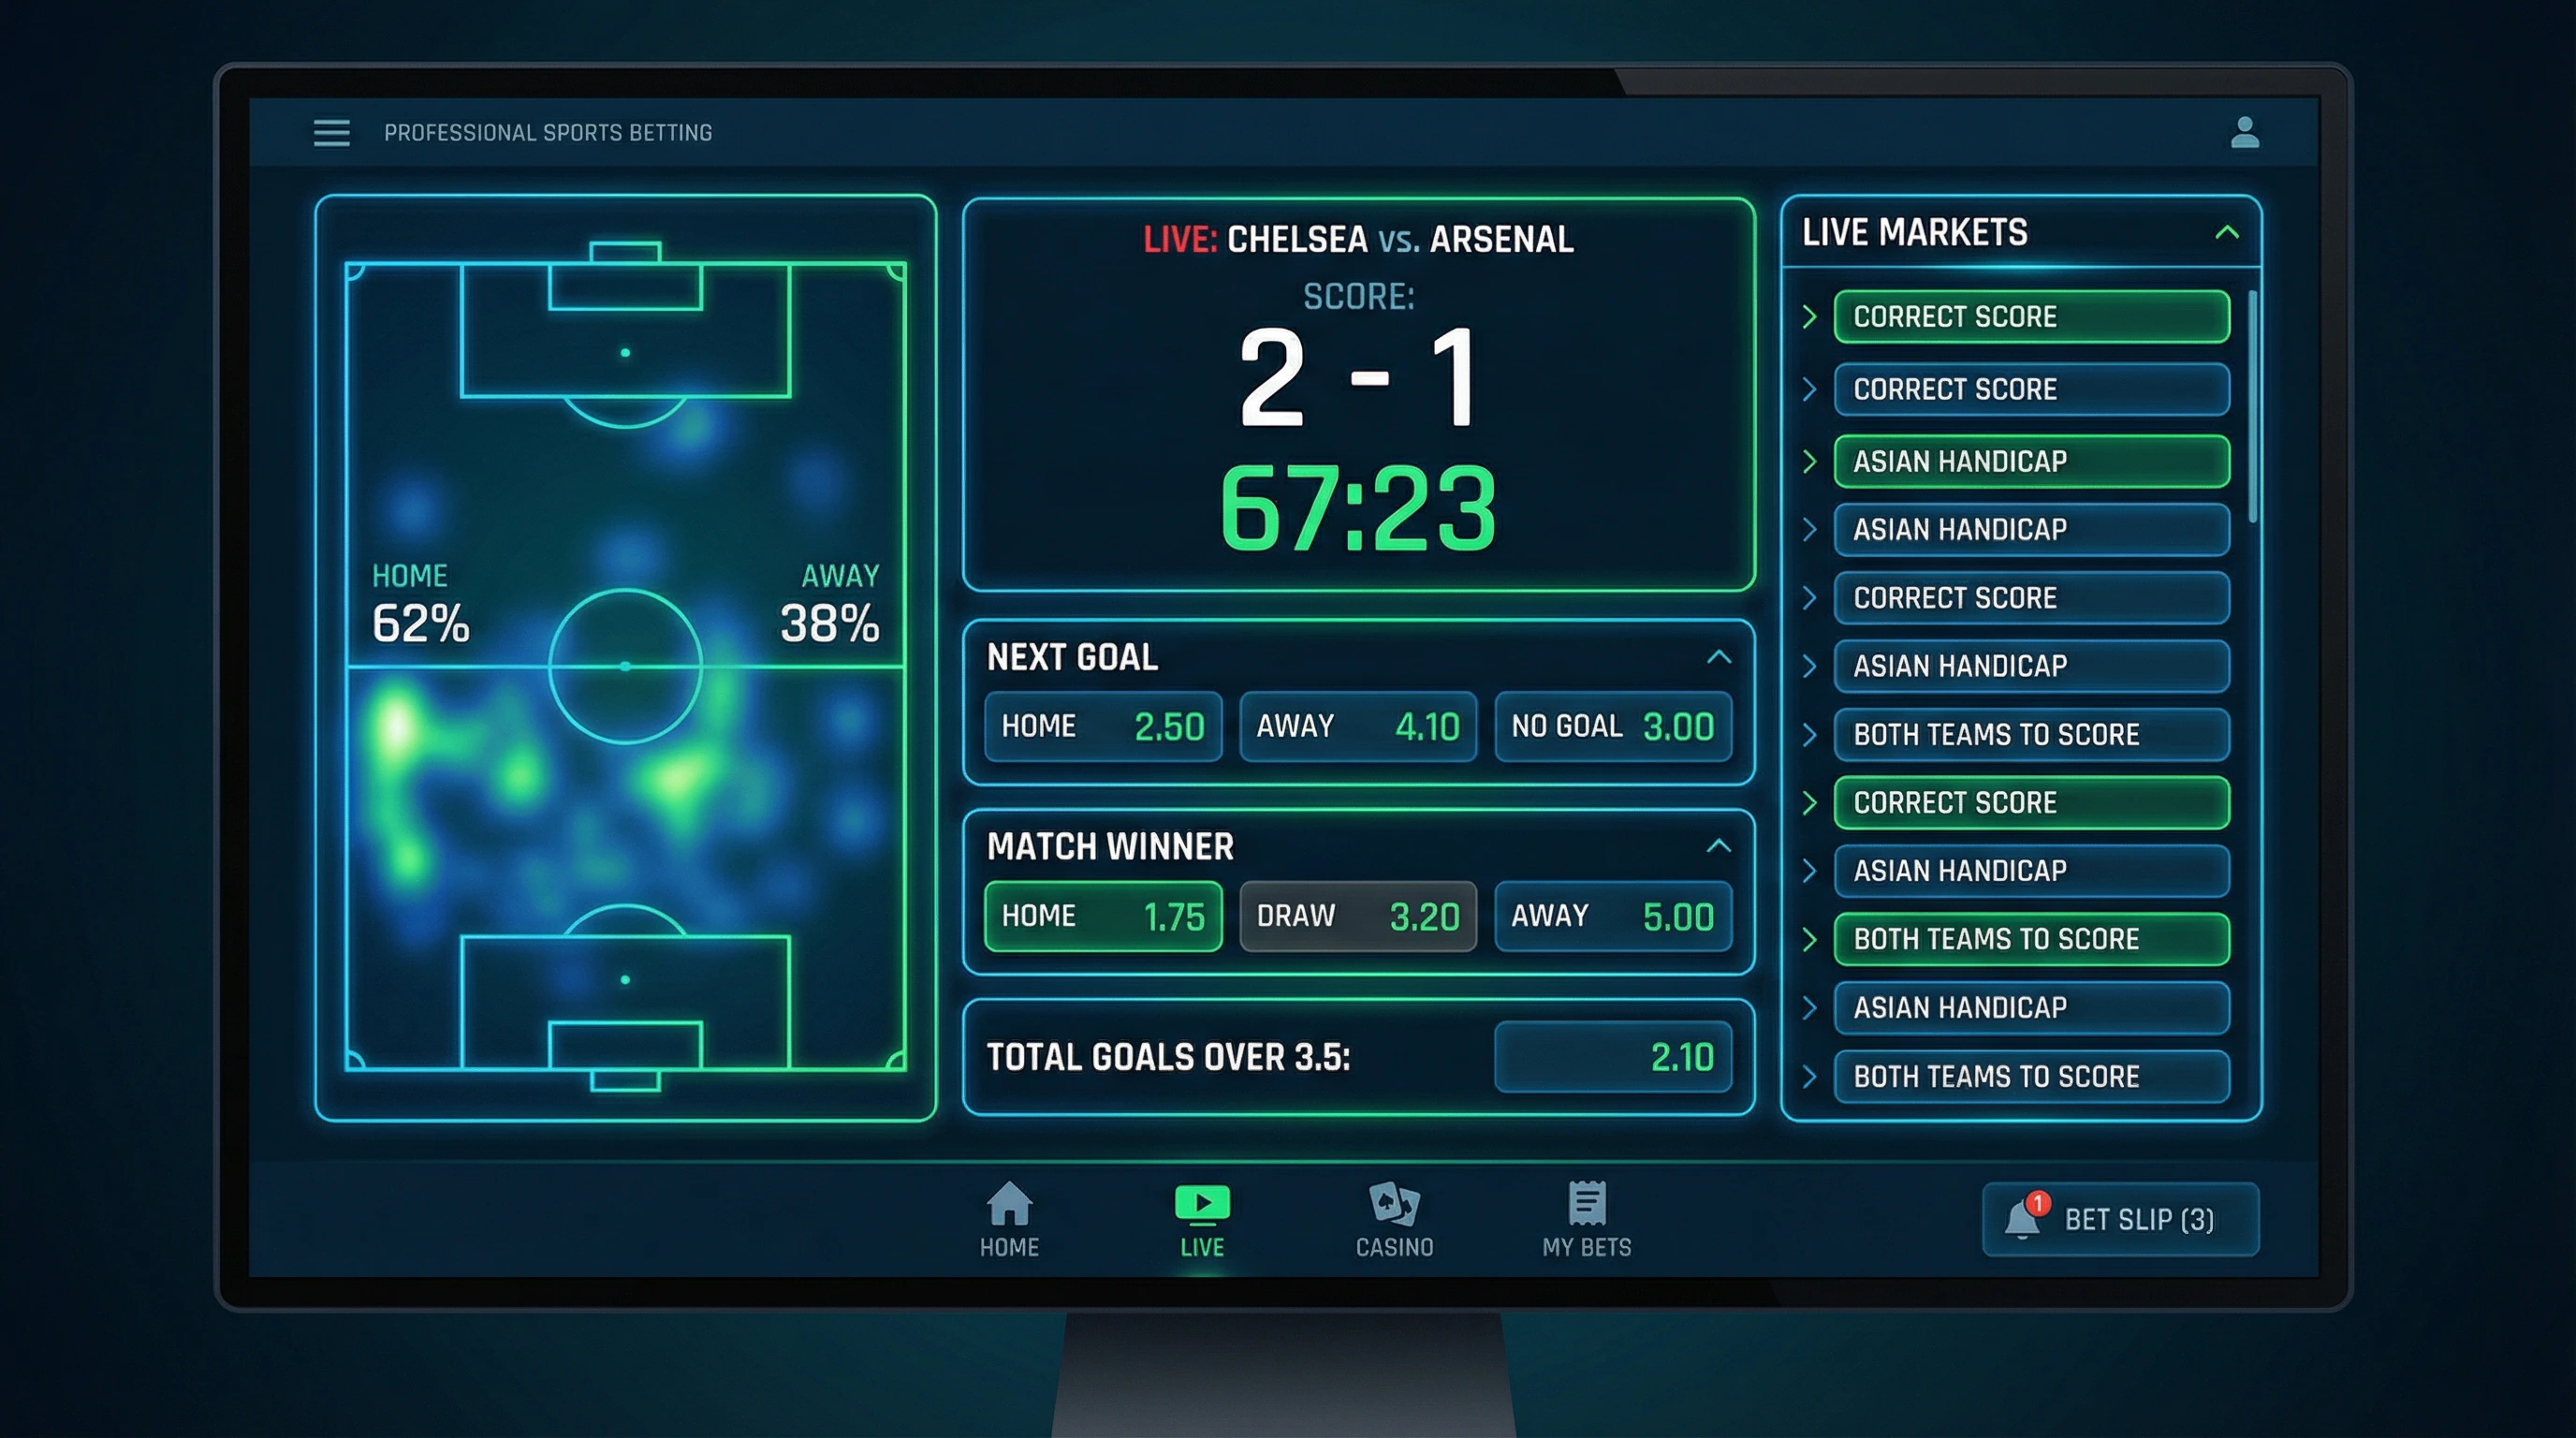The height and width of the screenshot is (1438, 2576).
Task: Click Total Goals Over 3.5 odds 2.10
Action: [1612, 1057]
